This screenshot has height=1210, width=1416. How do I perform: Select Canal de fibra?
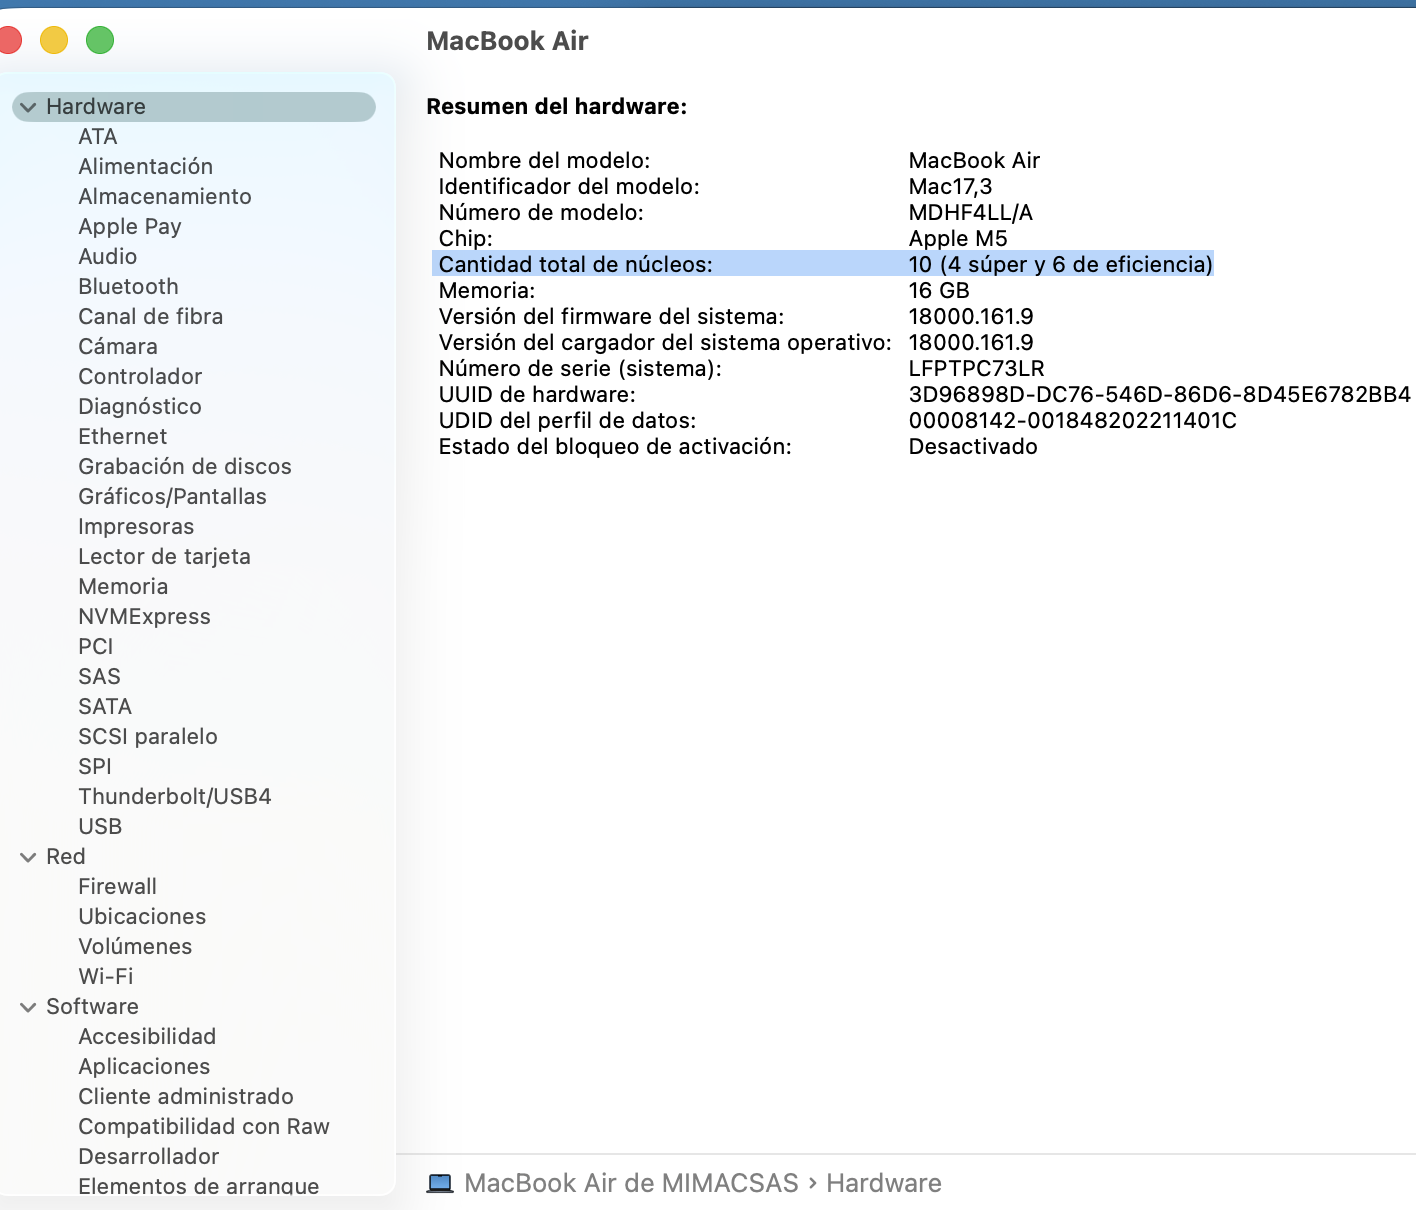(151, 317)
